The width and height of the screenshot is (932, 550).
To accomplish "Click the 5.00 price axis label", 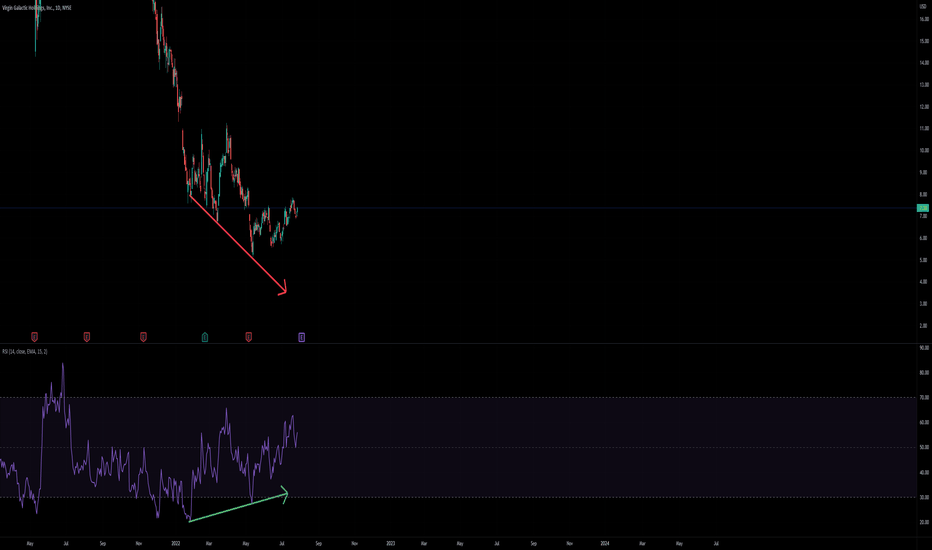I will [x=923, y=260].
